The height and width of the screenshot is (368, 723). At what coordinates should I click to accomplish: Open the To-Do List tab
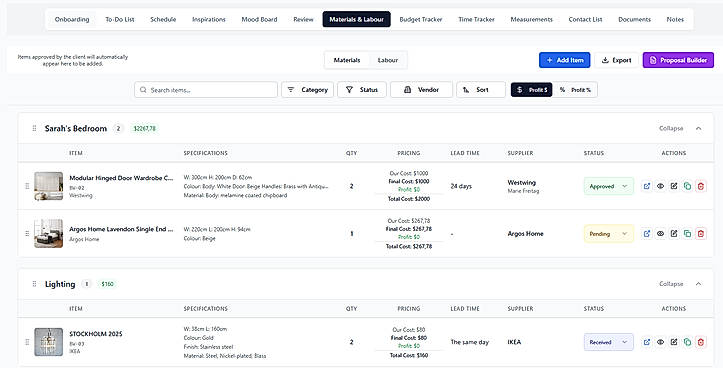click(120, 19)
